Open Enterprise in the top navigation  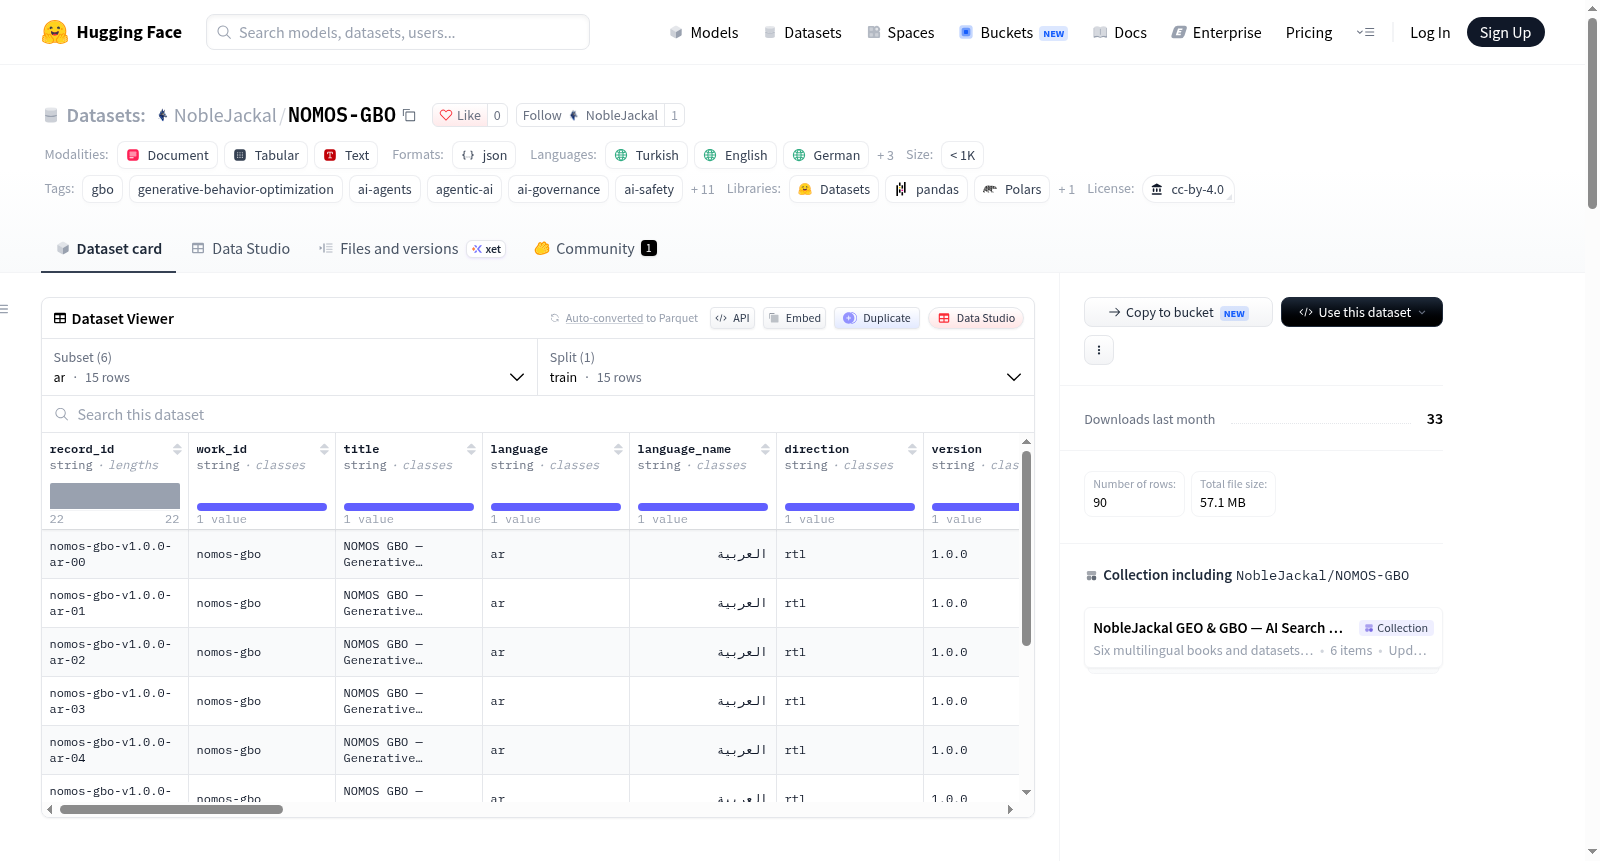coord(1216,32)
